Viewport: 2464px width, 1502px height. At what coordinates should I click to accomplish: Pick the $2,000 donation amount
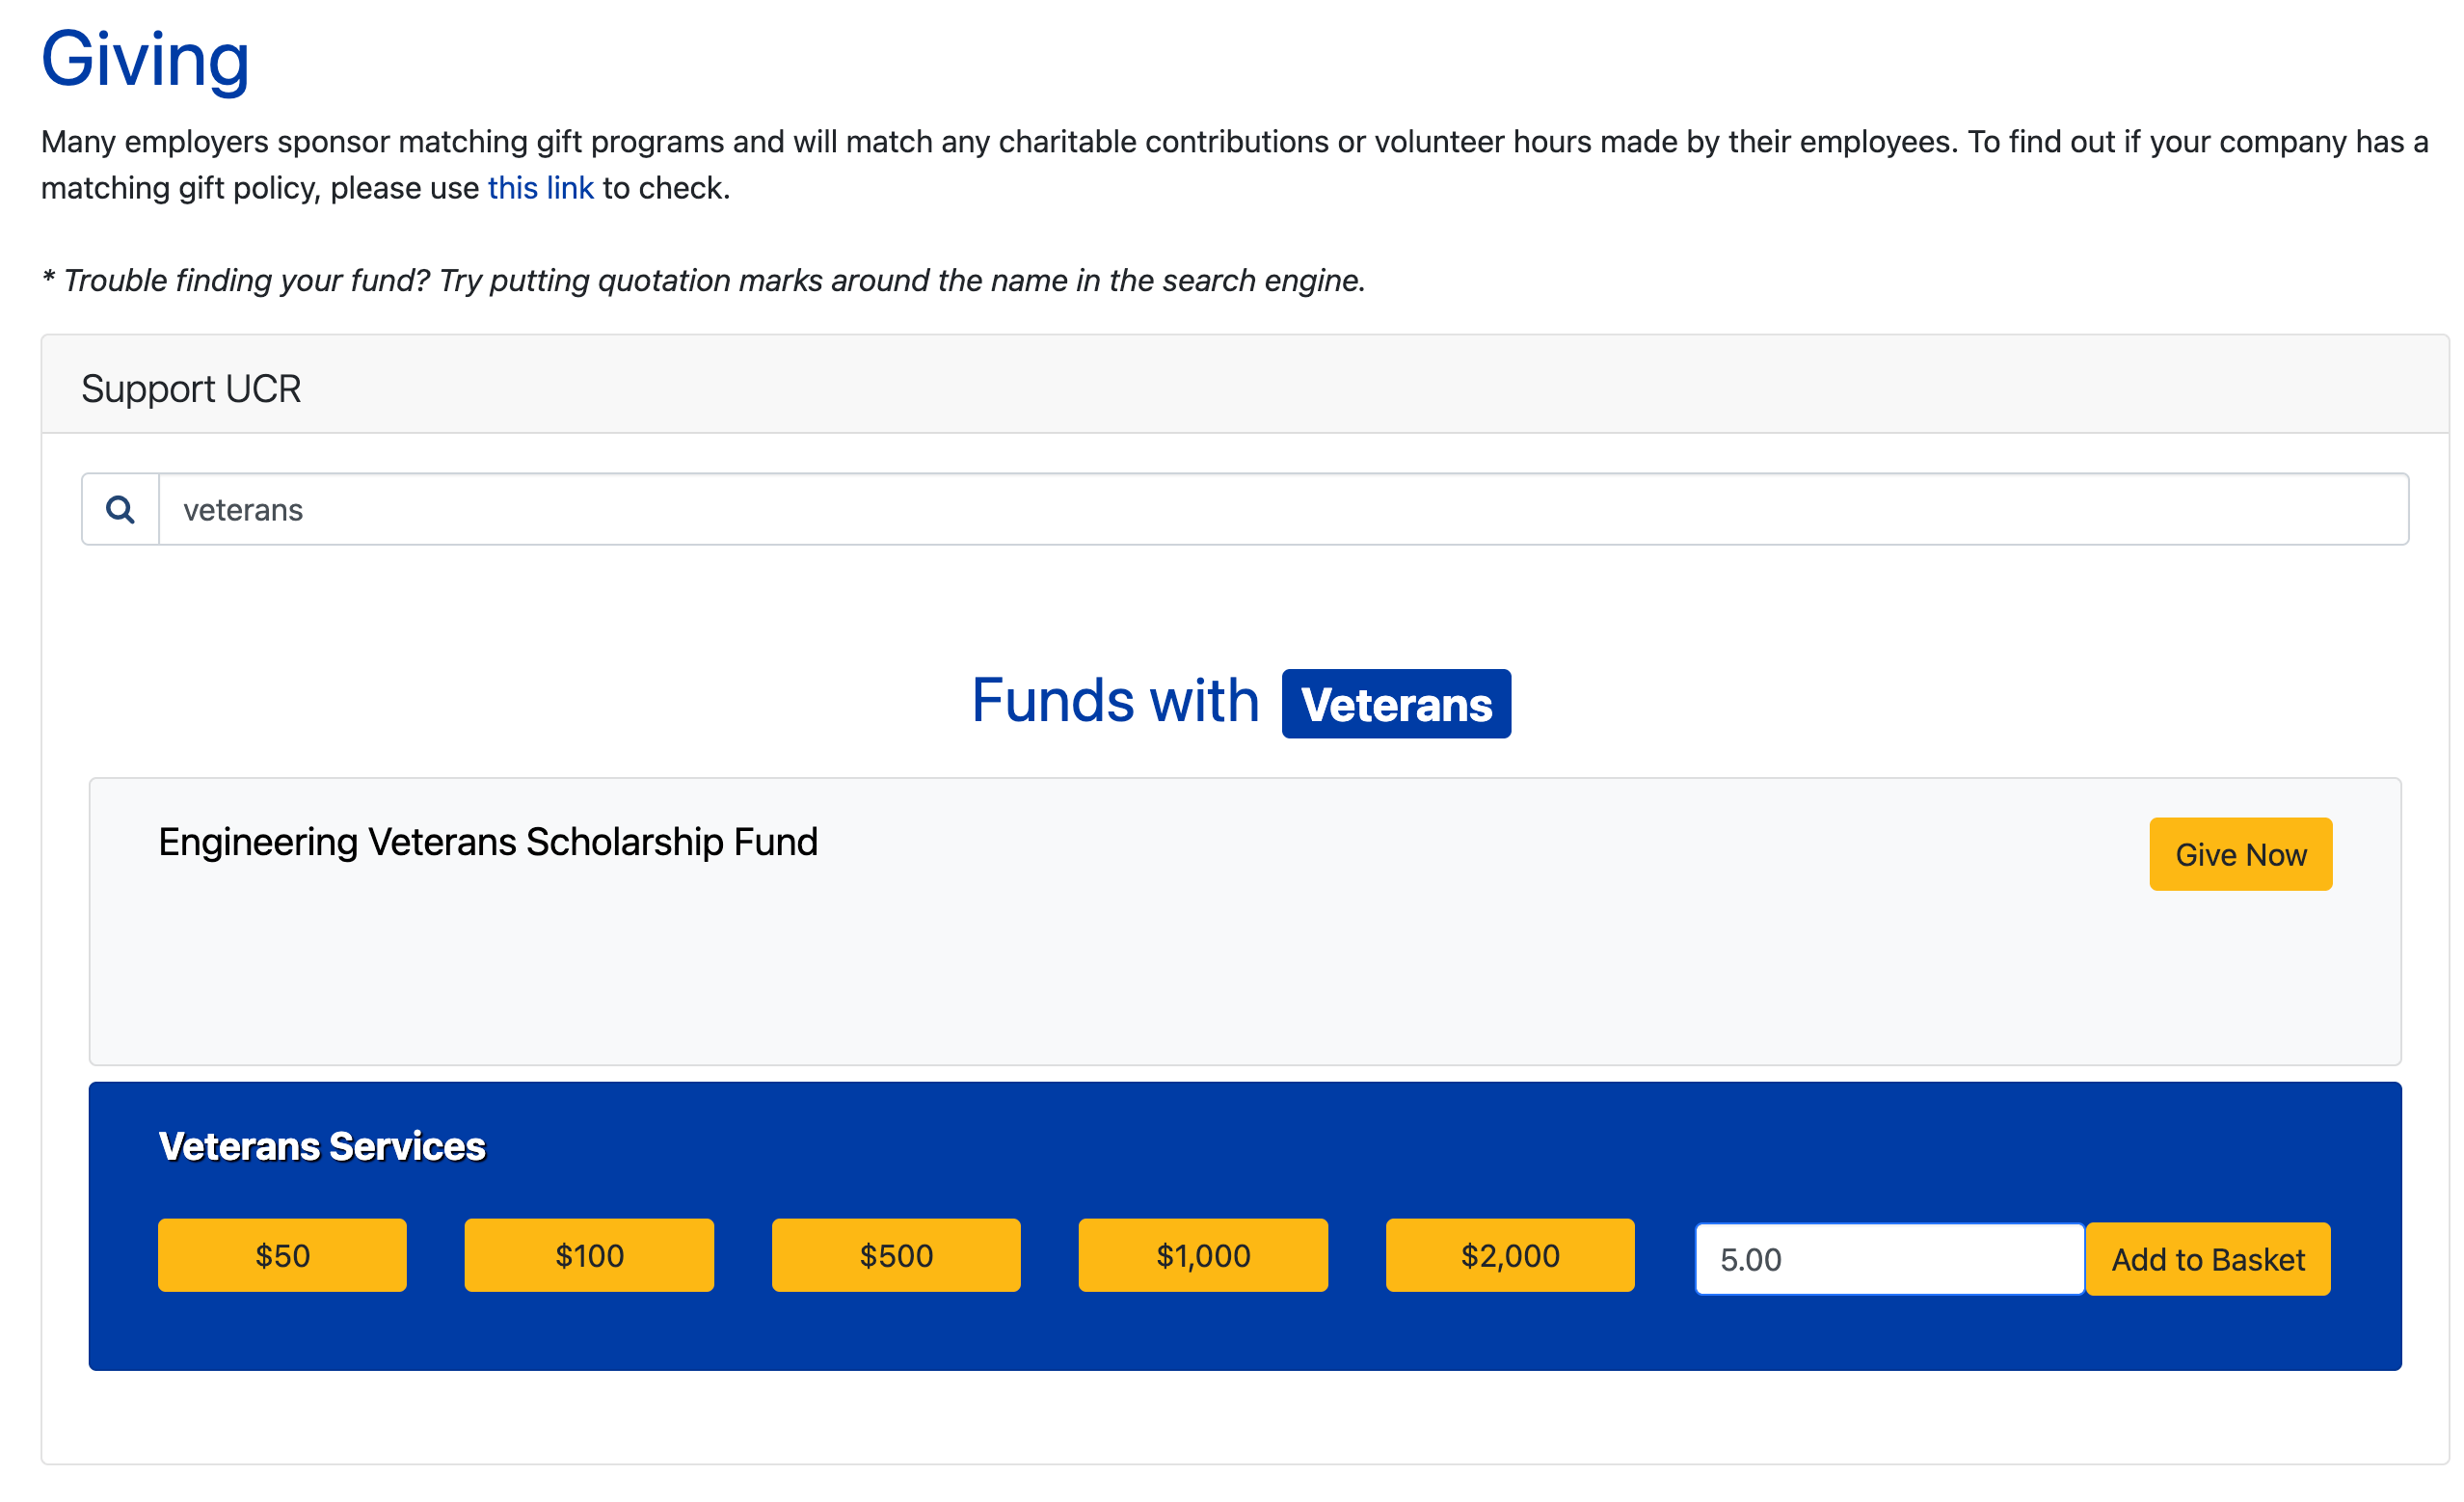coord(1510,1255)
